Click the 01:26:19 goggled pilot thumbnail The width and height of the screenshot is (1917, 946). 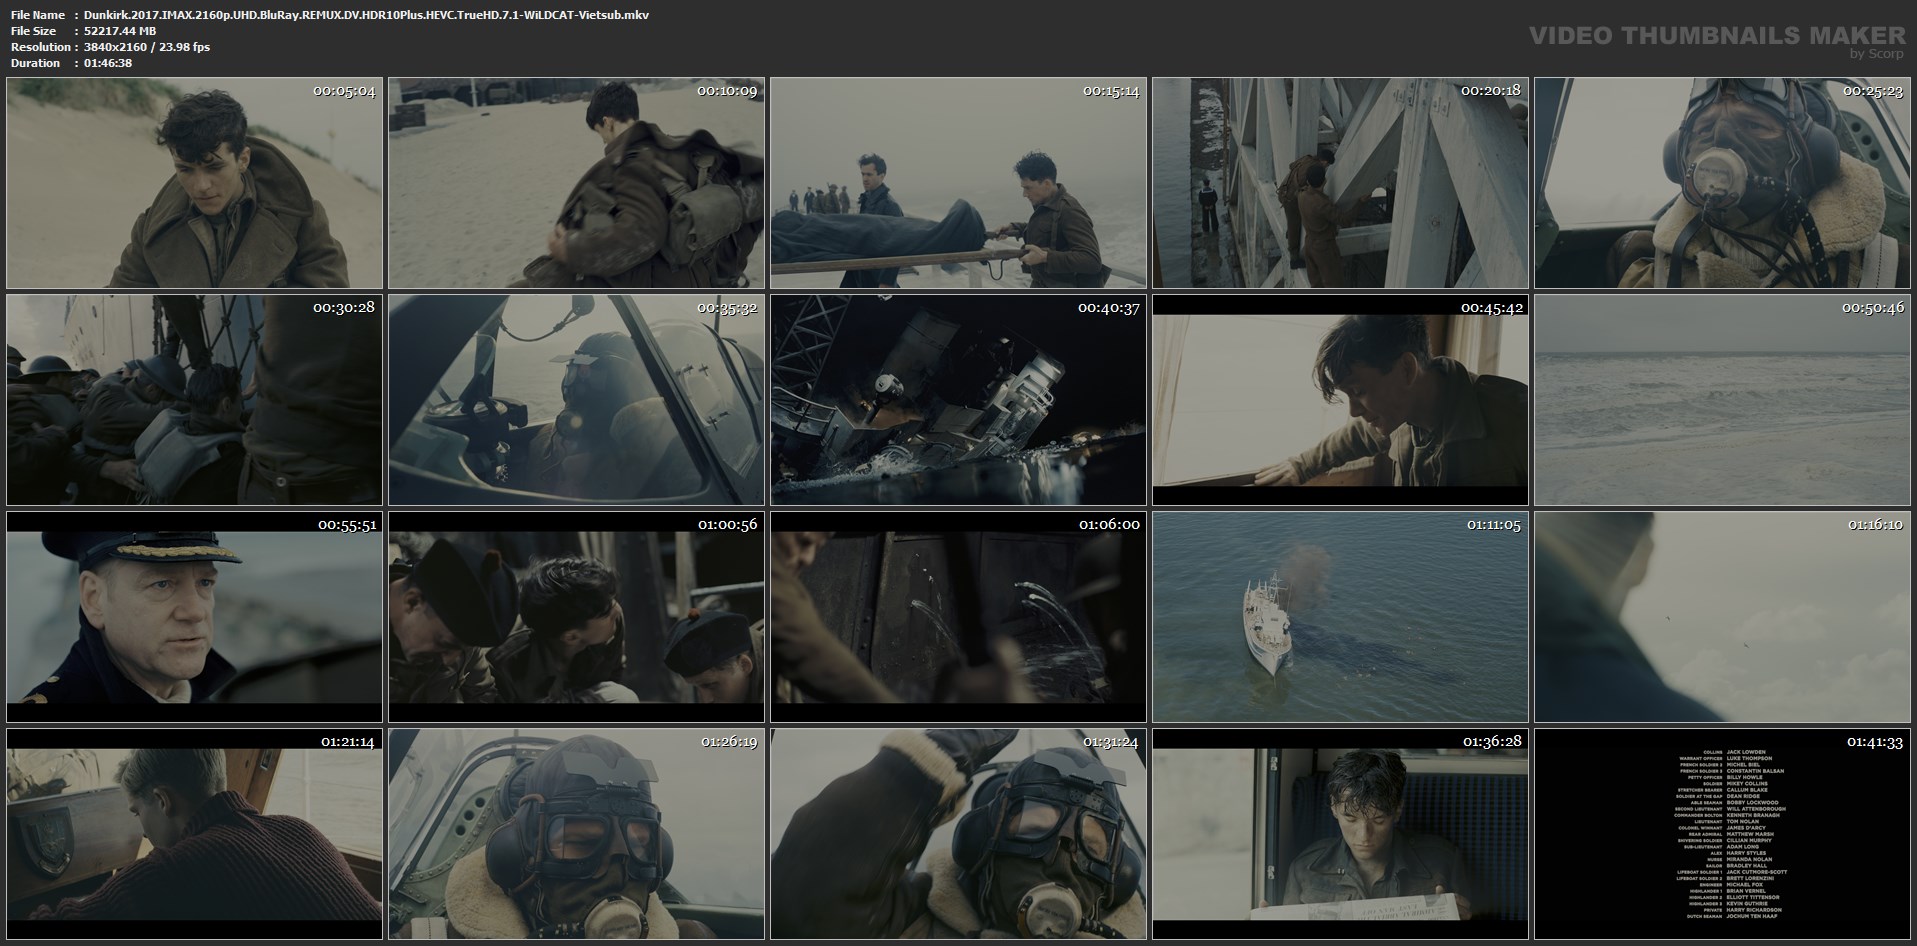point(577,834)
